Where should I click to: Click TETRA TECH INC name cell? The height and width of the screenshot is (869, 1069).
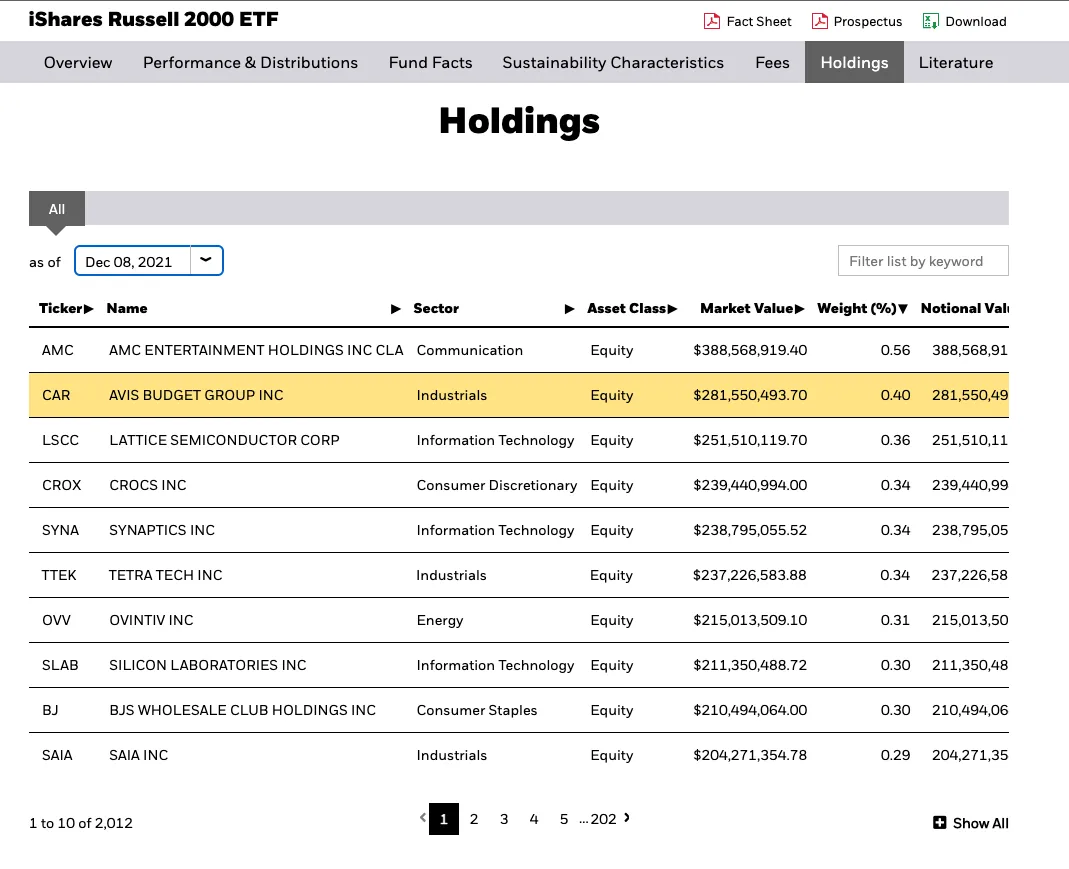[x=166, y=575]
